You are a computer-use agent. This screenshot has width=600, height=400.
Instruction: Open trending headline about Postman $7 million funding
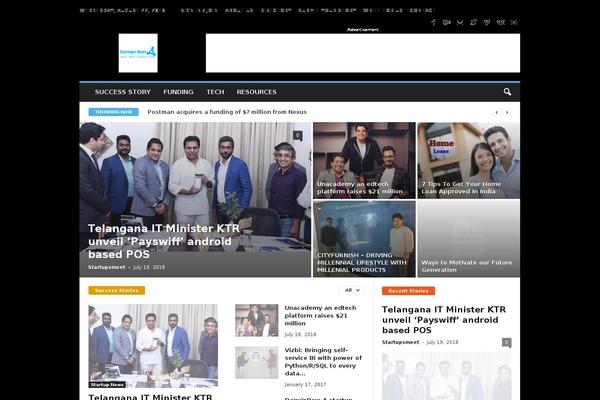tap(227, 112)
